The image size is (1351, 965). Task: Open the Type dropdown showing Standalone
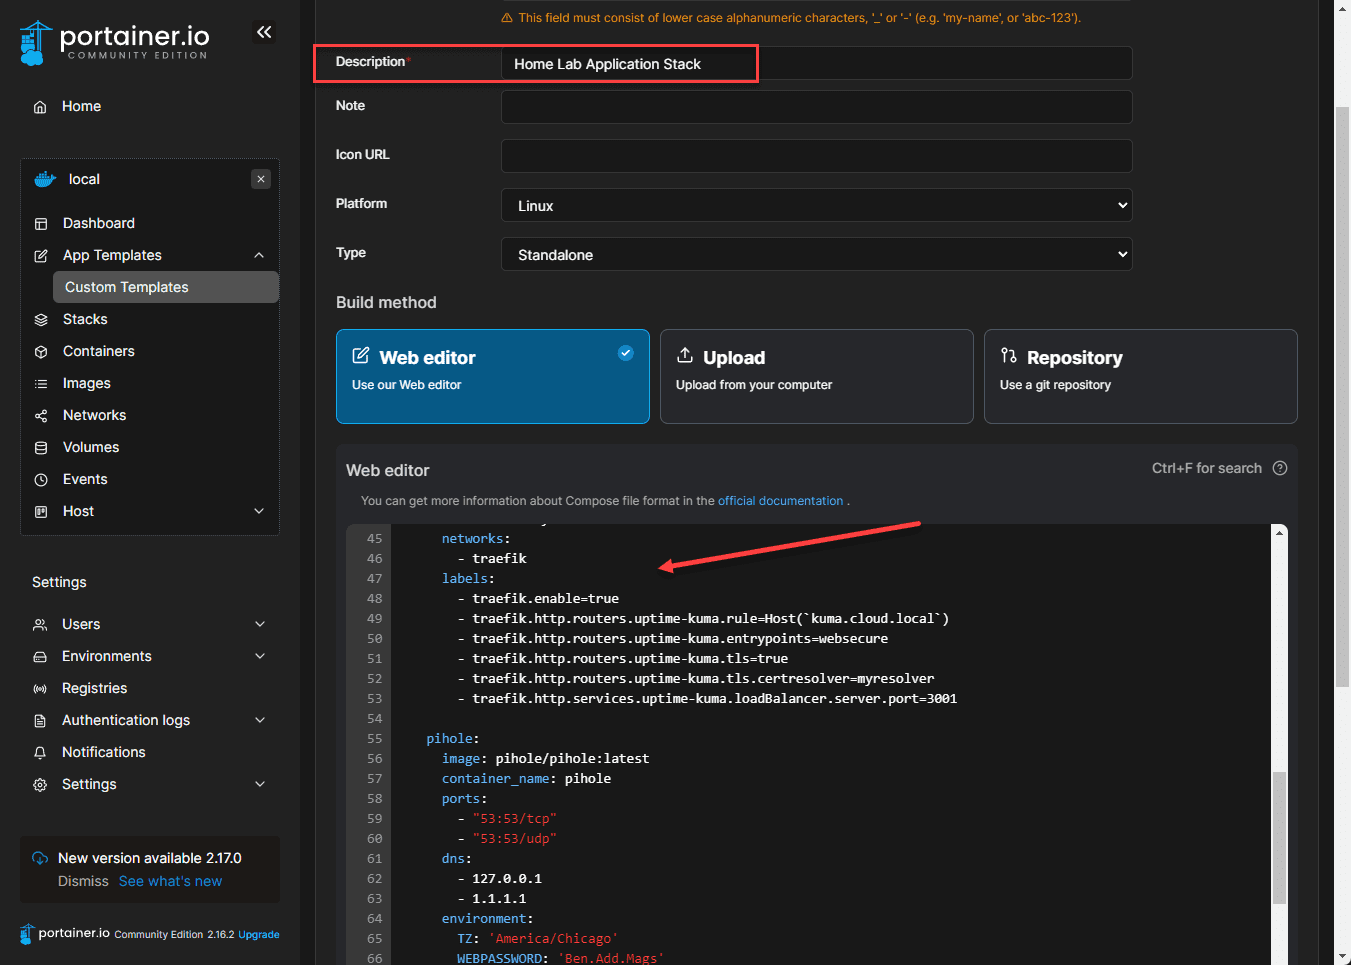(816, 254)
